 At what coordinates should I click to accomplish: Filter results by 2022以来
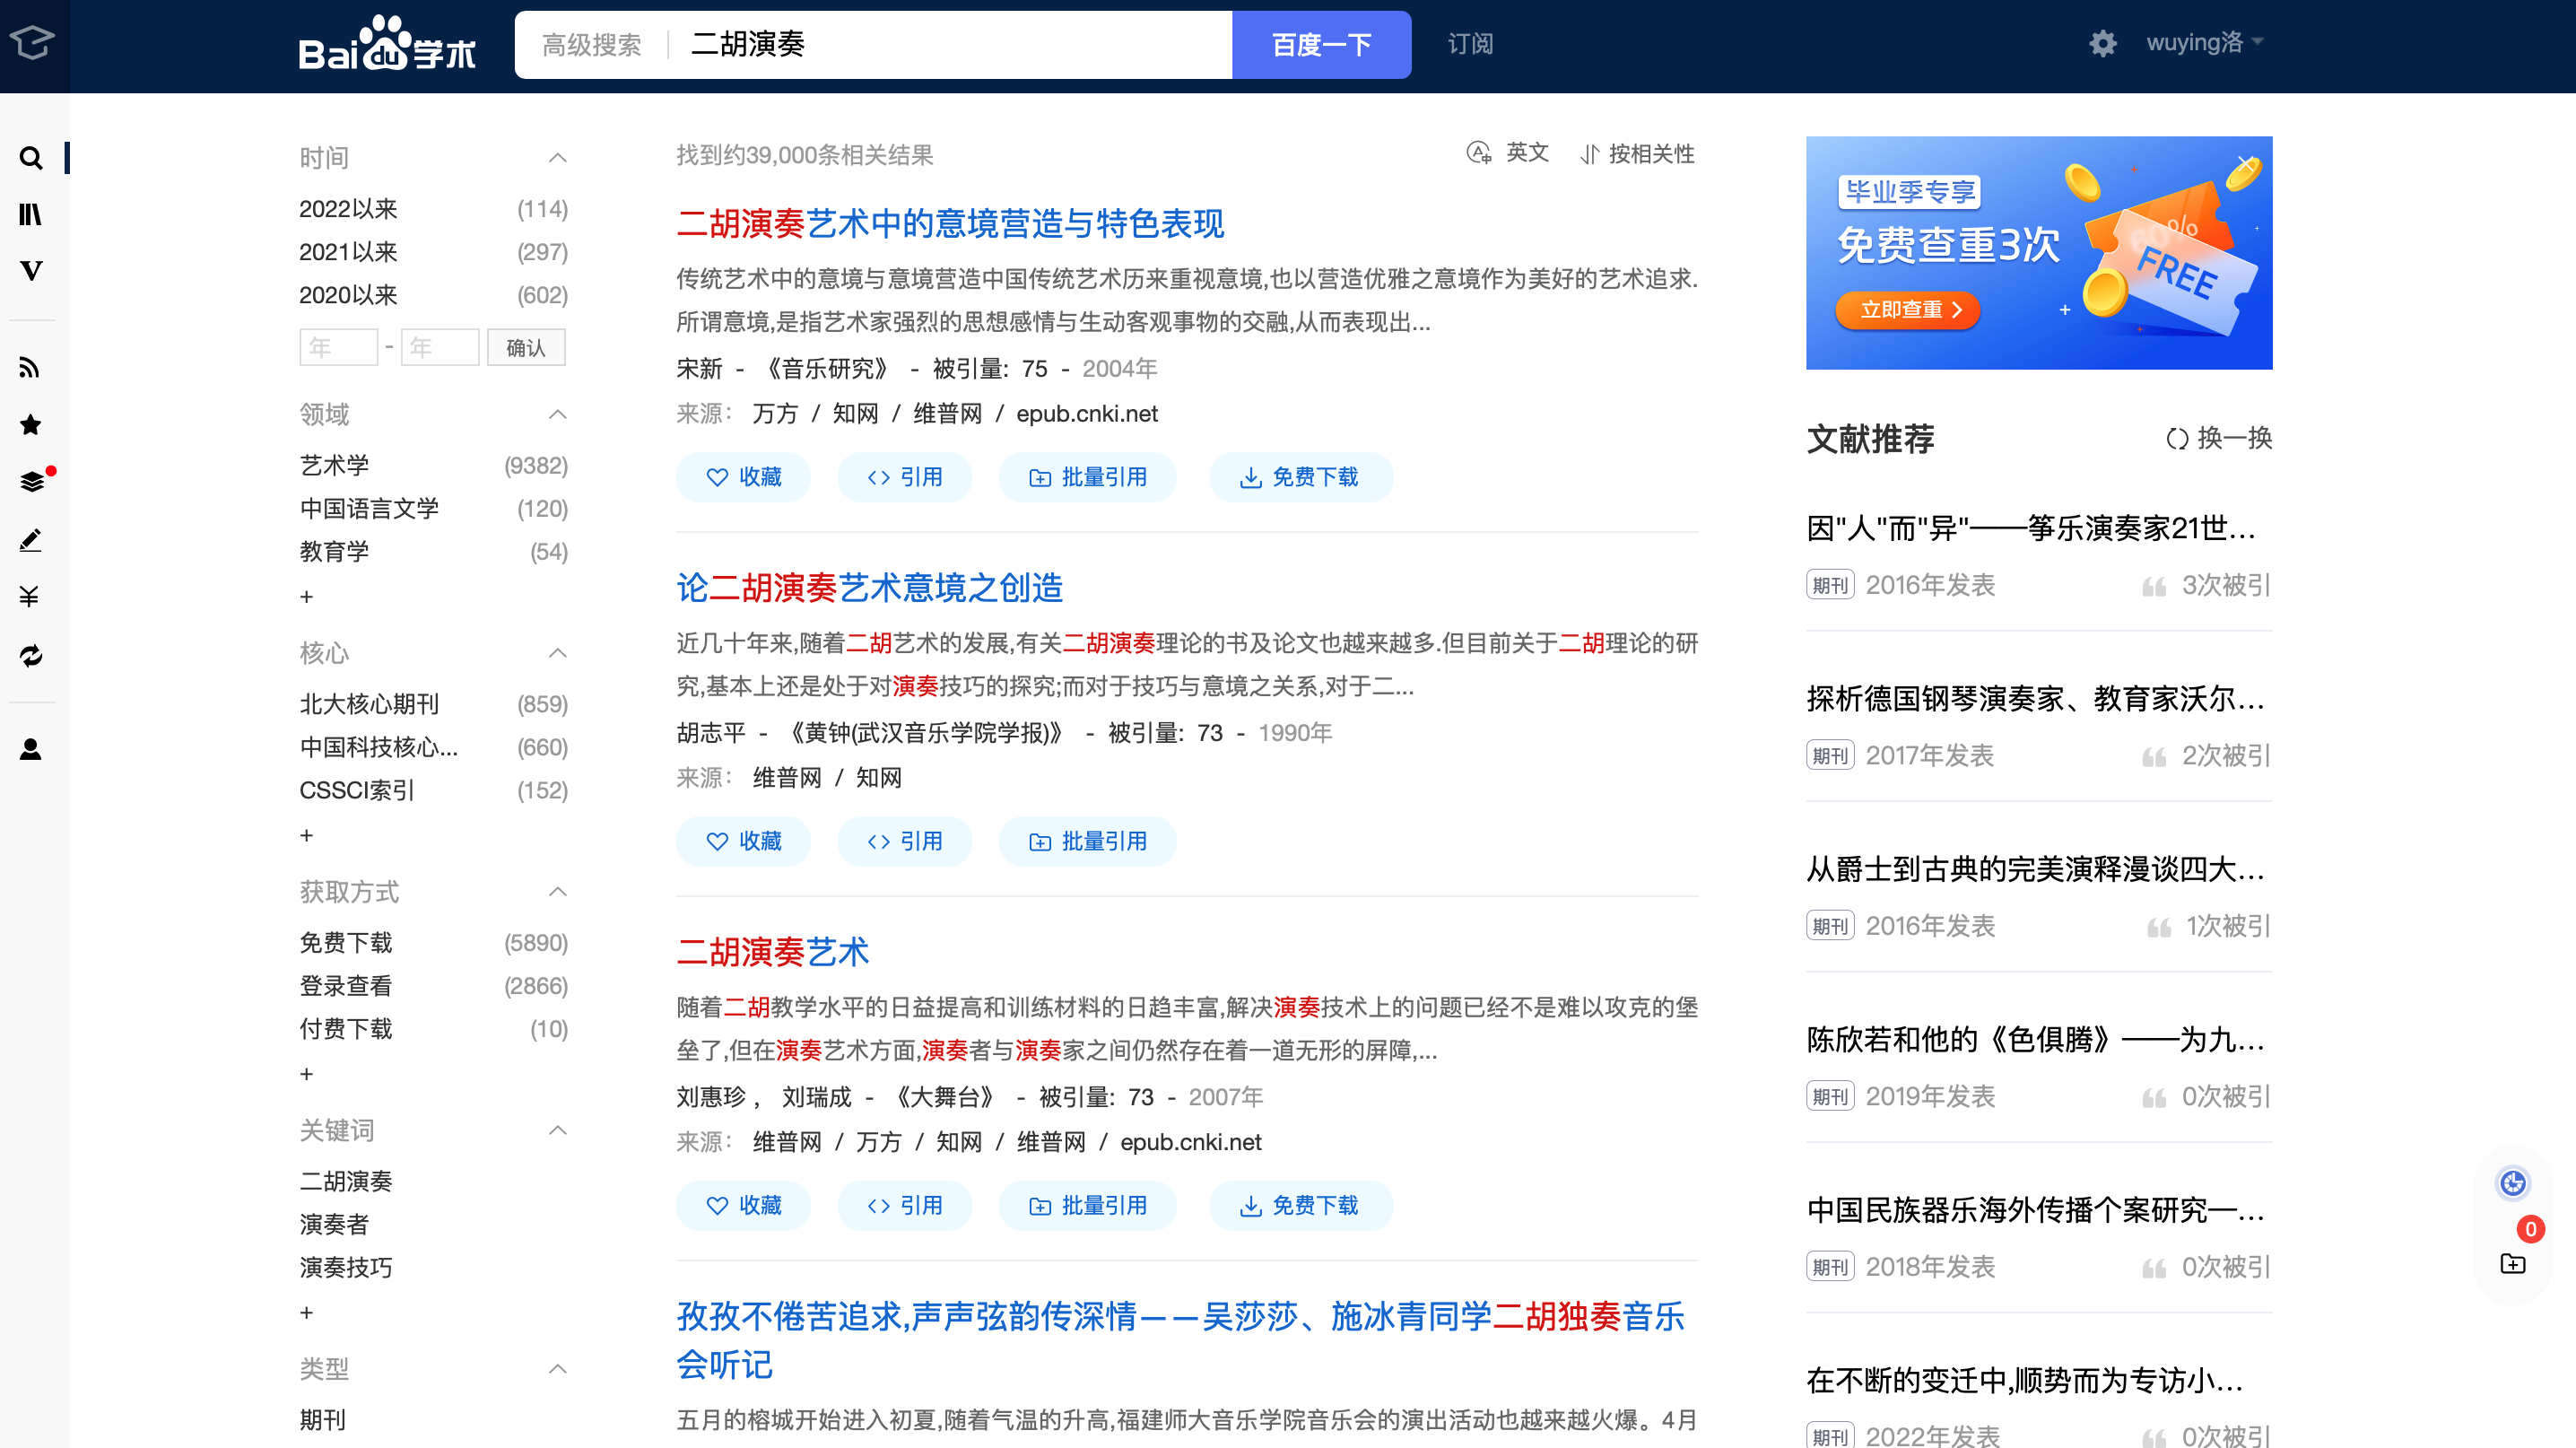point(348,209)
